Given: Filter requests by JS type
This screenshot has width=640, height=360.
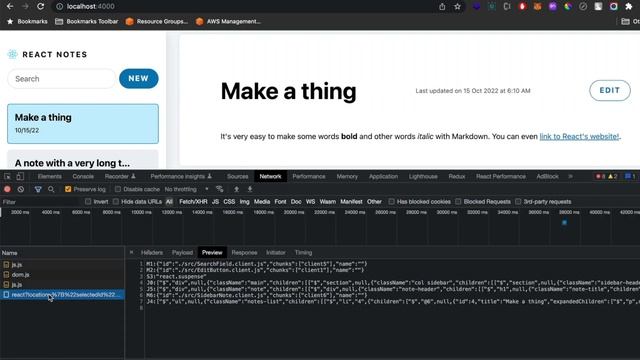Looking at the screenshot, I should [x=215, y=202].
